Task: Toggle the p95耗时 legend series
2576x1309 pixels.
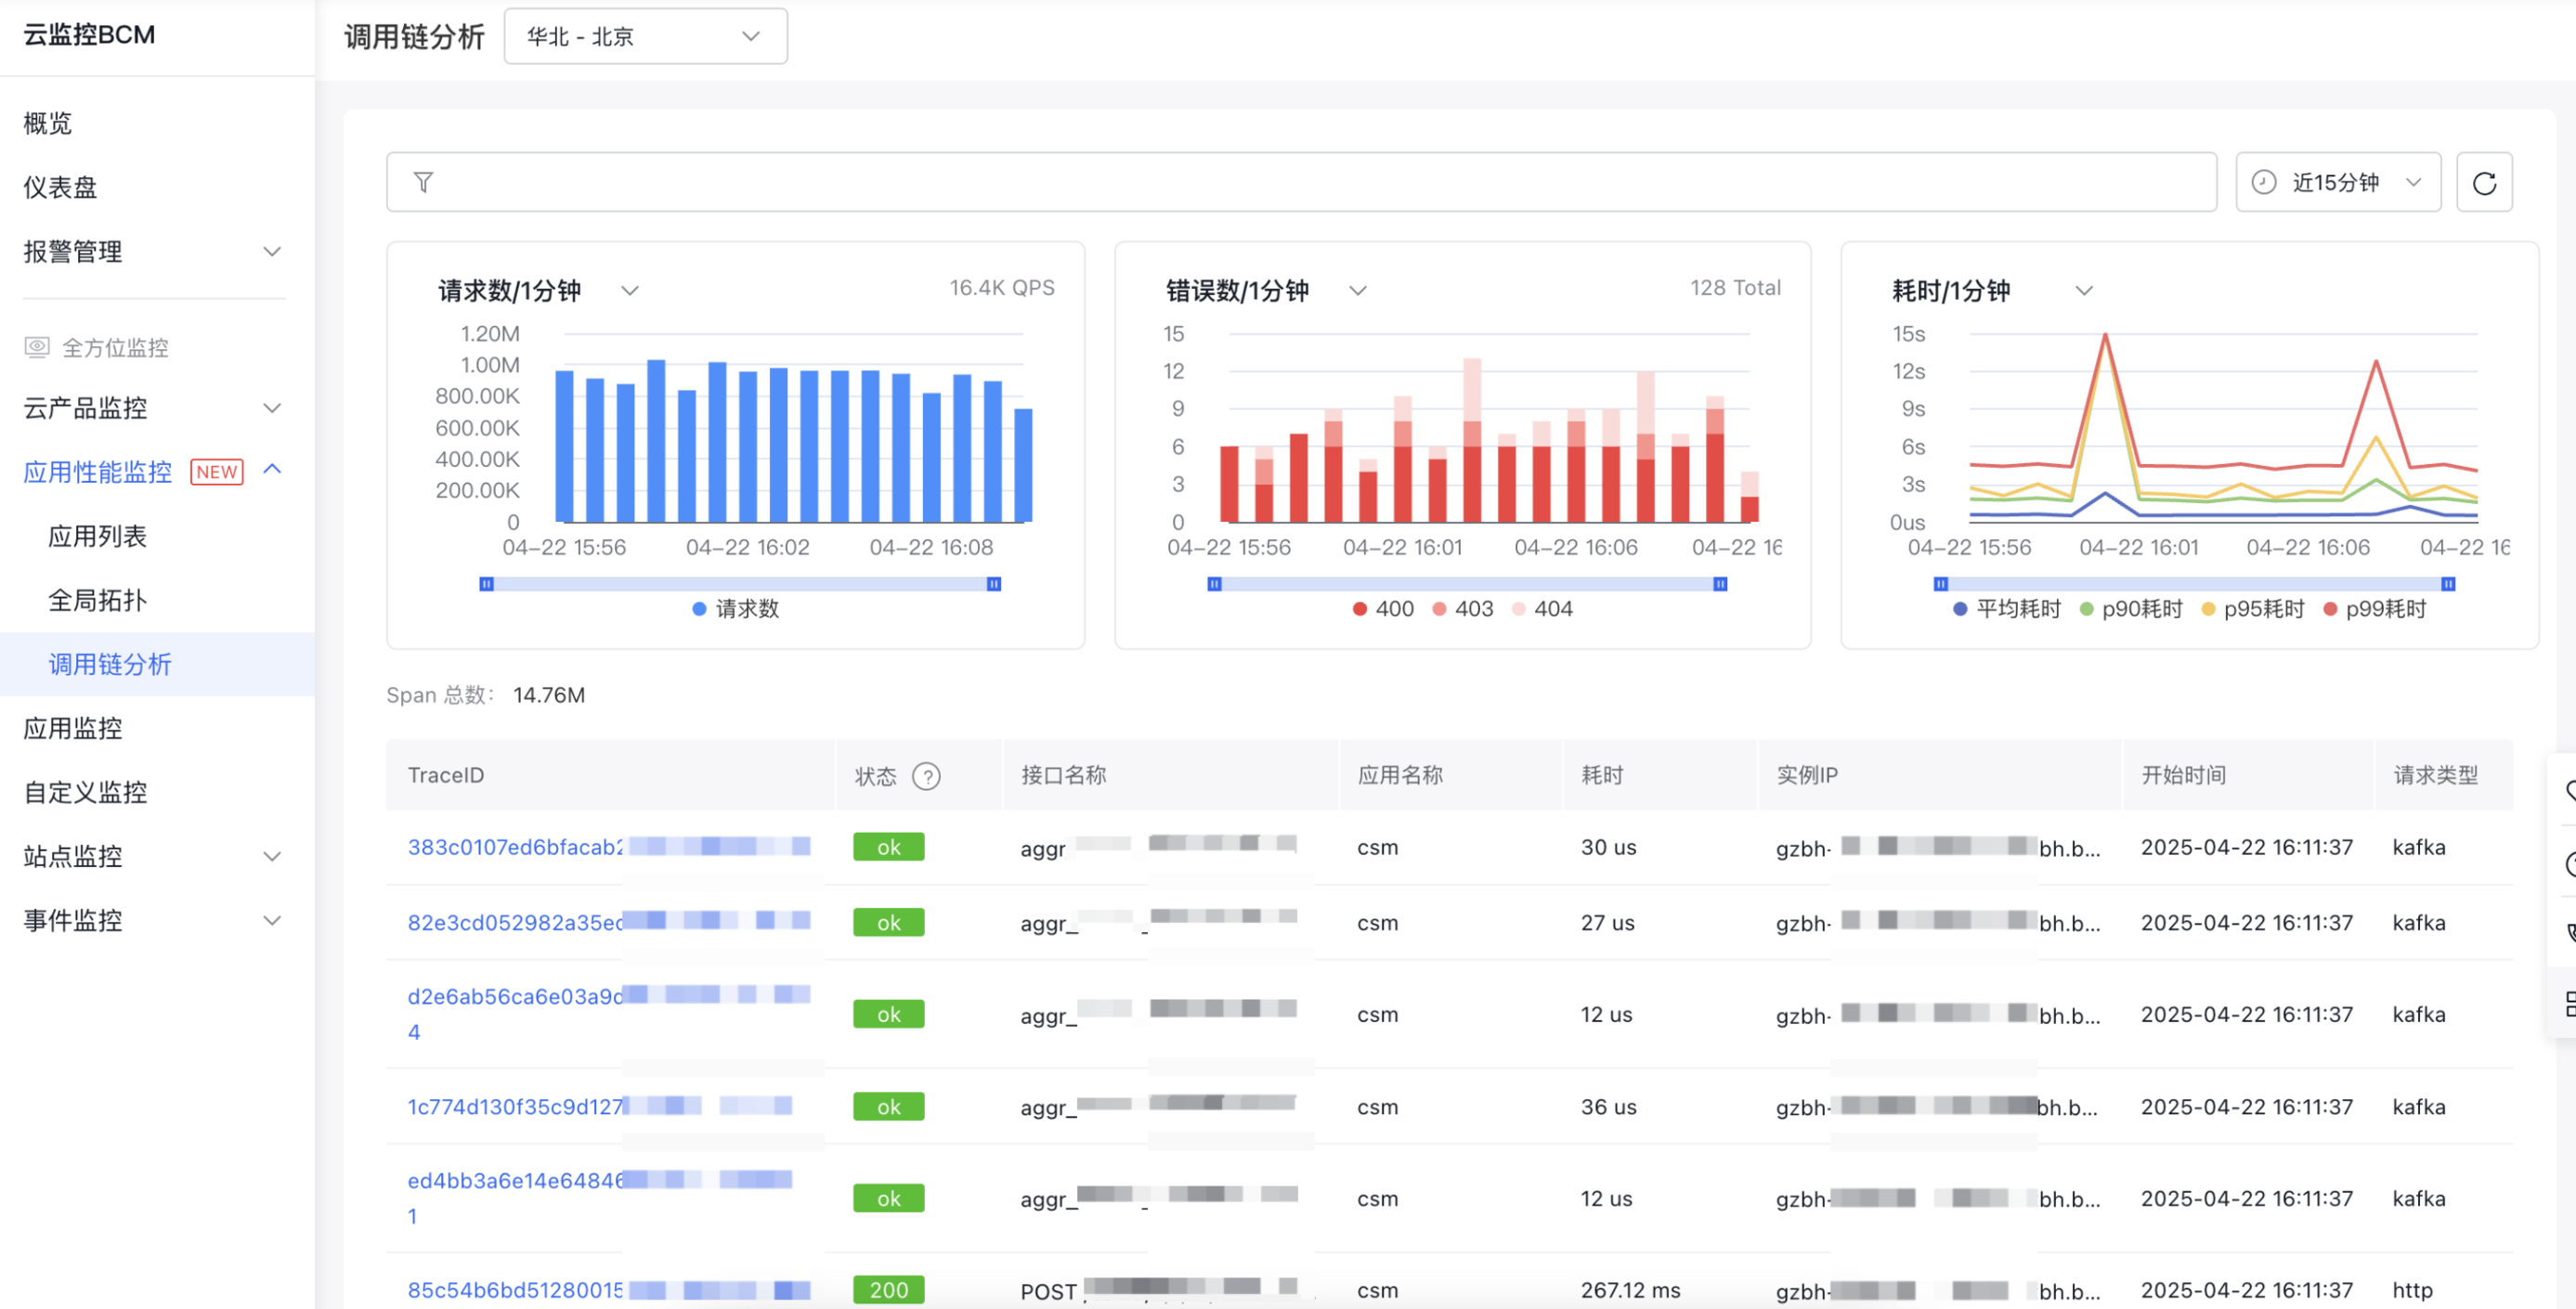Action: pyautogui.click(x=2253, y=609)
